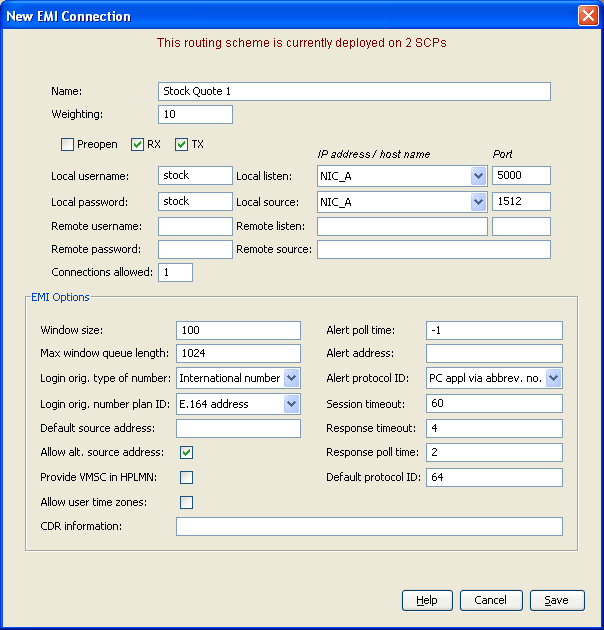Select the Response poll time field
Screen dimensions: 604x630
494,453
